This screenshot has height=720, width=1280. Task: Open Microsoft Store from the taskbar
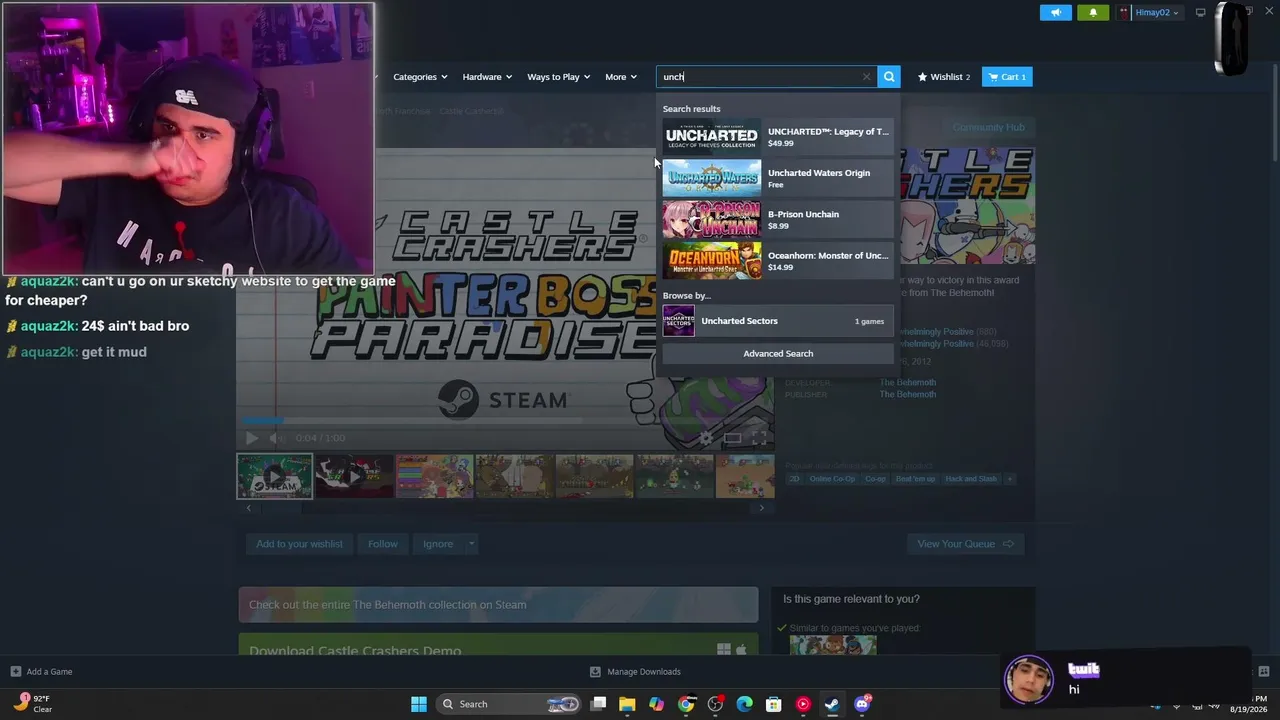click(773, 704)
